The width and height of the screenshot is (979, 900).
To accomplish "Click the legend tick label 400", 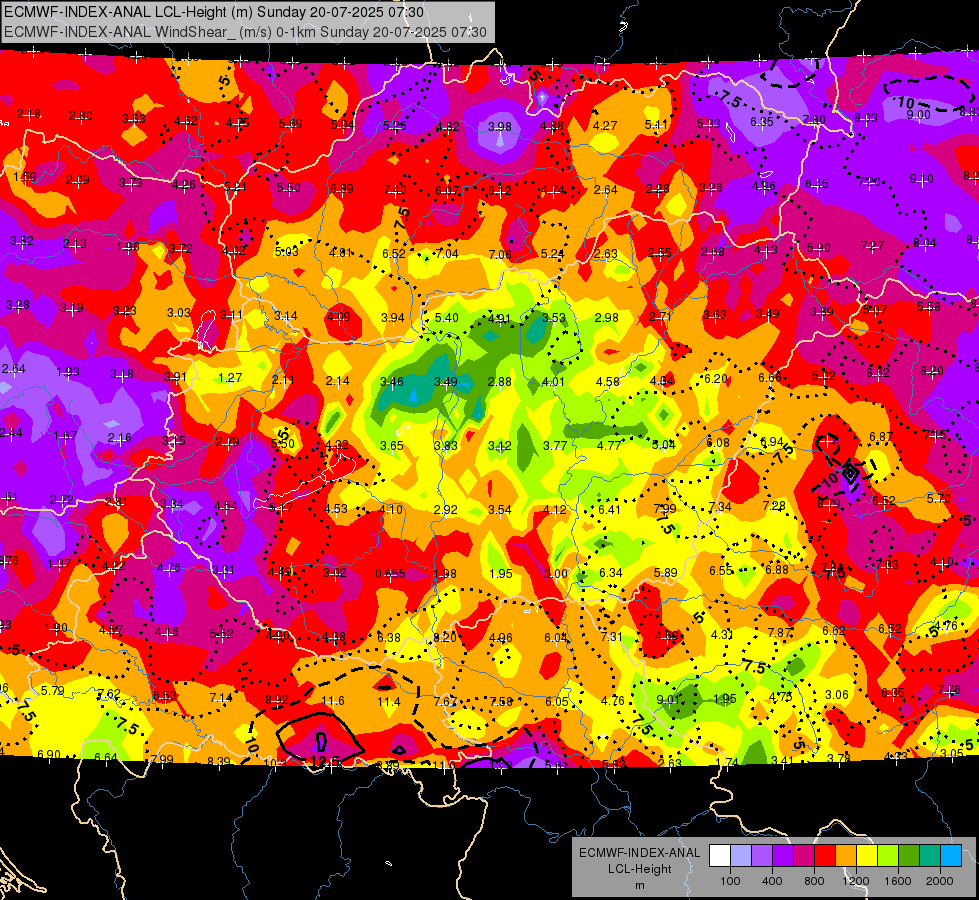I will point(772,881).
